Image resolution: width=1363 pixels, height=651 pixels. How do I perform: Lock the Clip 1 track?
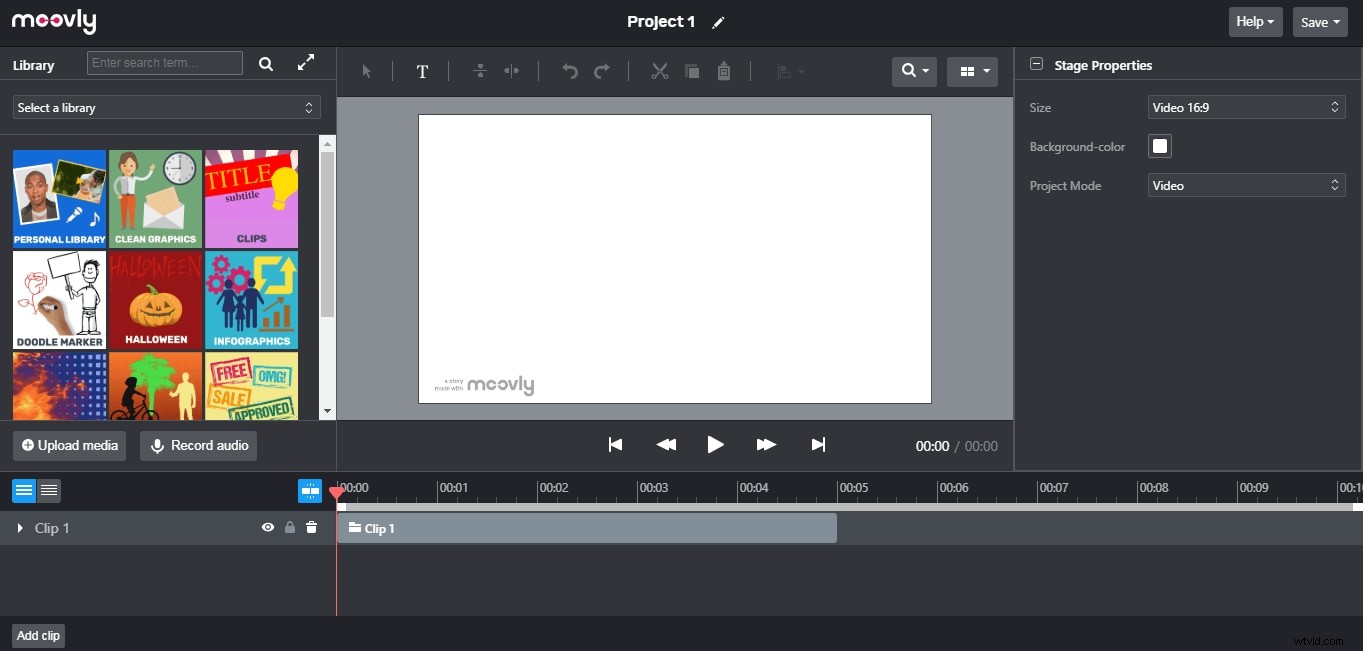289,527
